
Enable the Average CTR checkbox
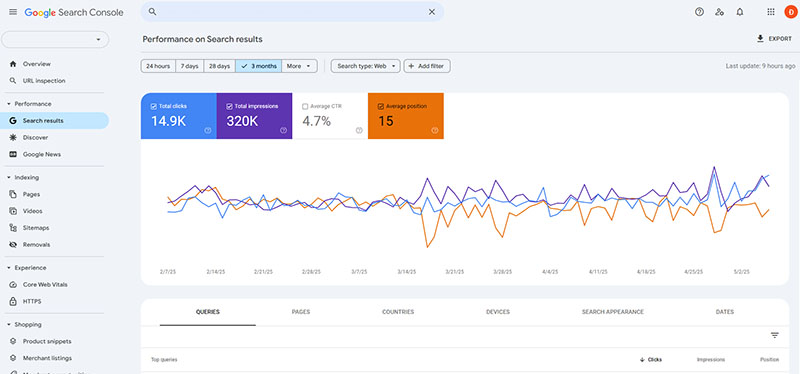click(x=305, y=106)
